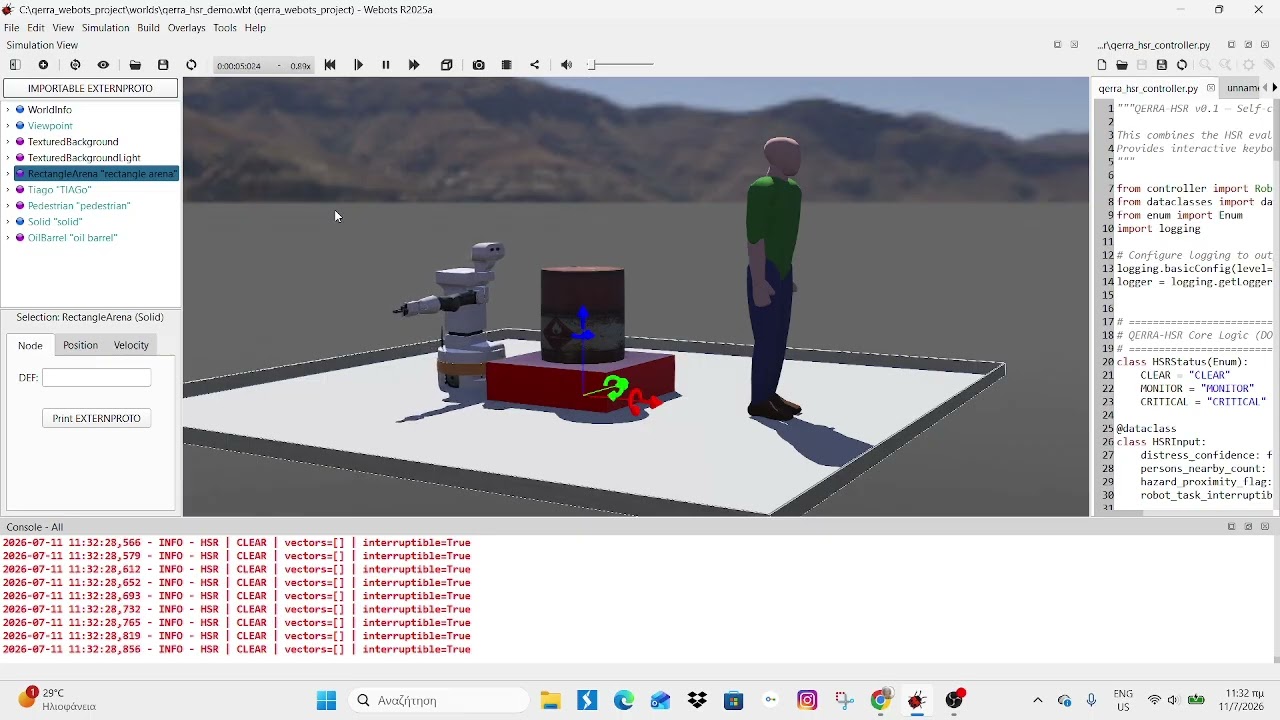
Task: Mute the simulation sound
Action: (x=567, y=65)
